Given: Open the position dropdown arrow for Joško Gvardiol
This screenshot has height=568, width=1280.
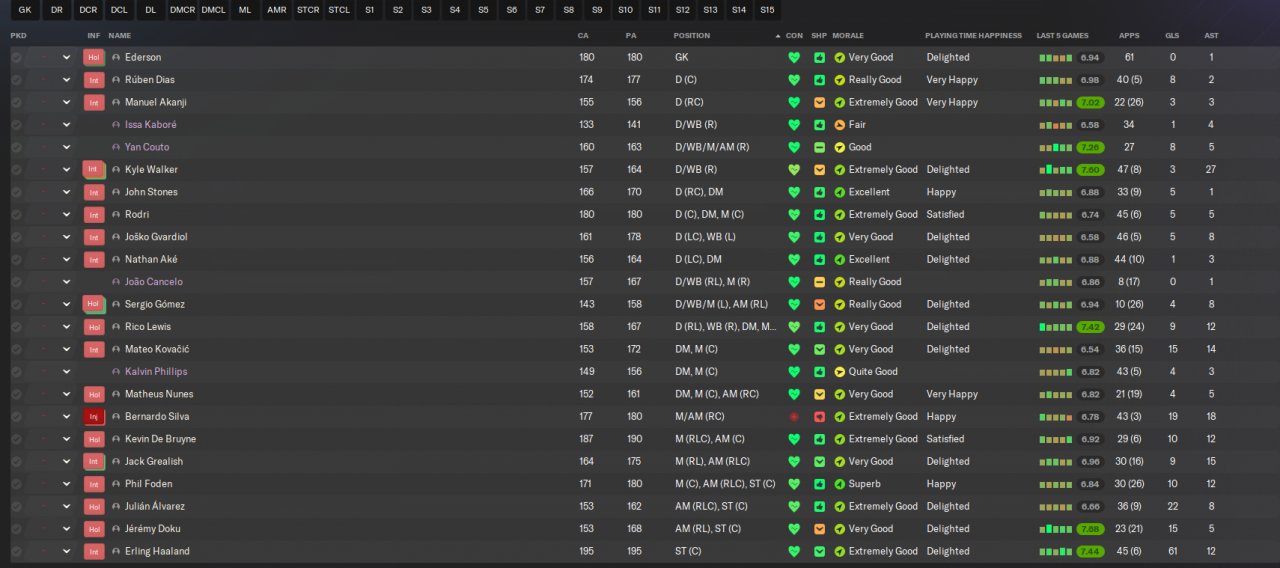Looking at the screenshot, I should tap(66, 237).
